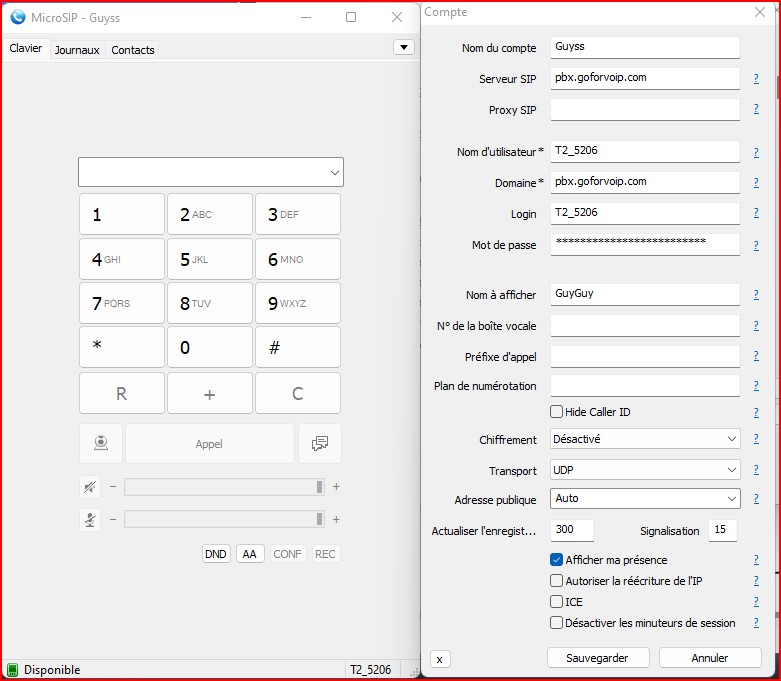This screenshot has height=681, width=781.
Task: Click the Proxy SIP field
Action: (x=645, y=109)
